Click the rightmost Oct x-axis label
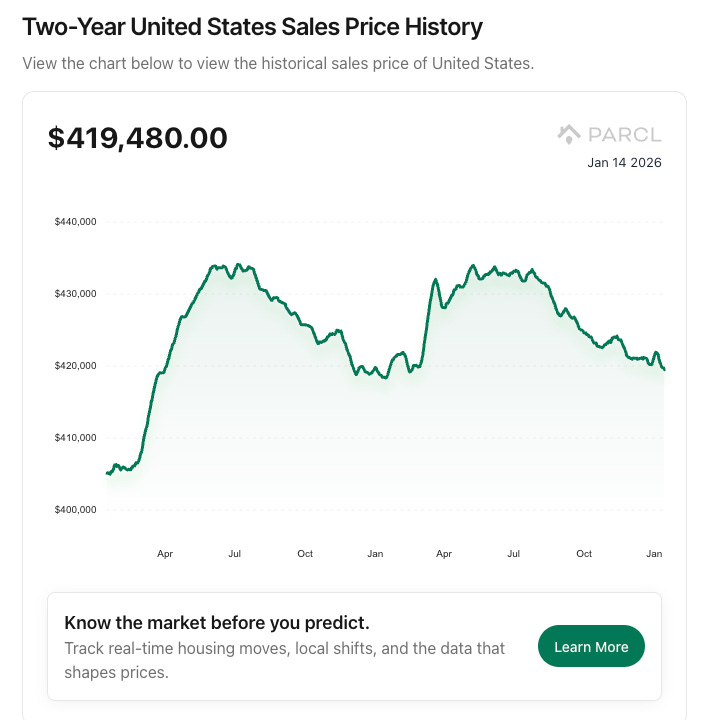The width and height of the screenshot is (718, 720). tap(584, 553)
